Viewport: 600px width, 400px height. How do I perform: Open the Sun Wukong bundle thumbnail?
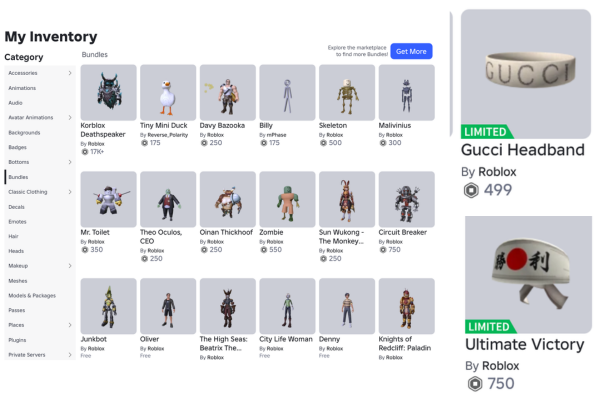pyautogui.click(x=347, y=199)
